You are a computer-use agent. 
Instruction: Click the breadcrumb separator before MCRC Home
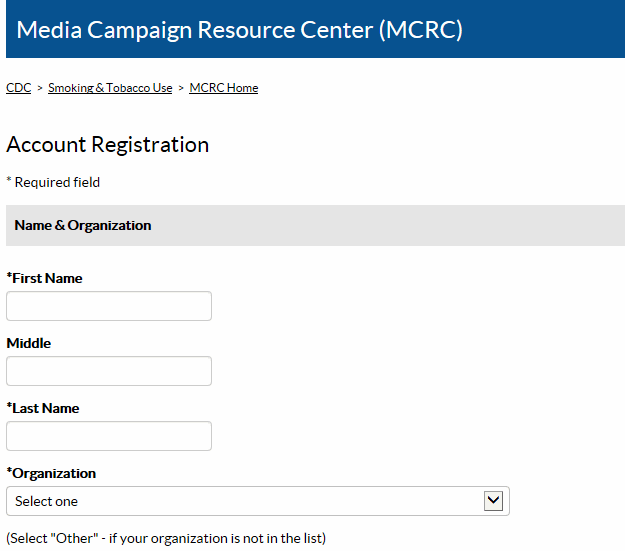181,88
